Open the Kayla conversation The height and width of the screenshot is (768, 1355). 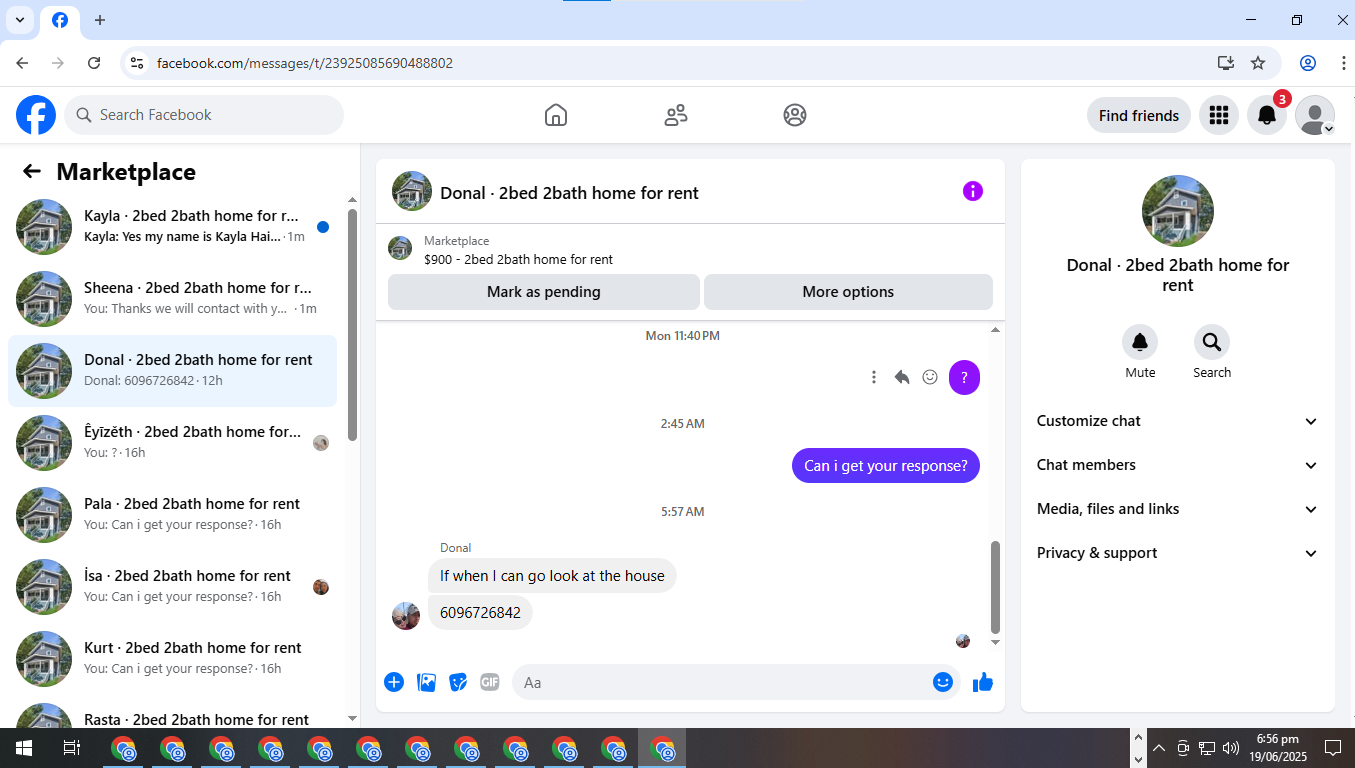pos(172,227)
